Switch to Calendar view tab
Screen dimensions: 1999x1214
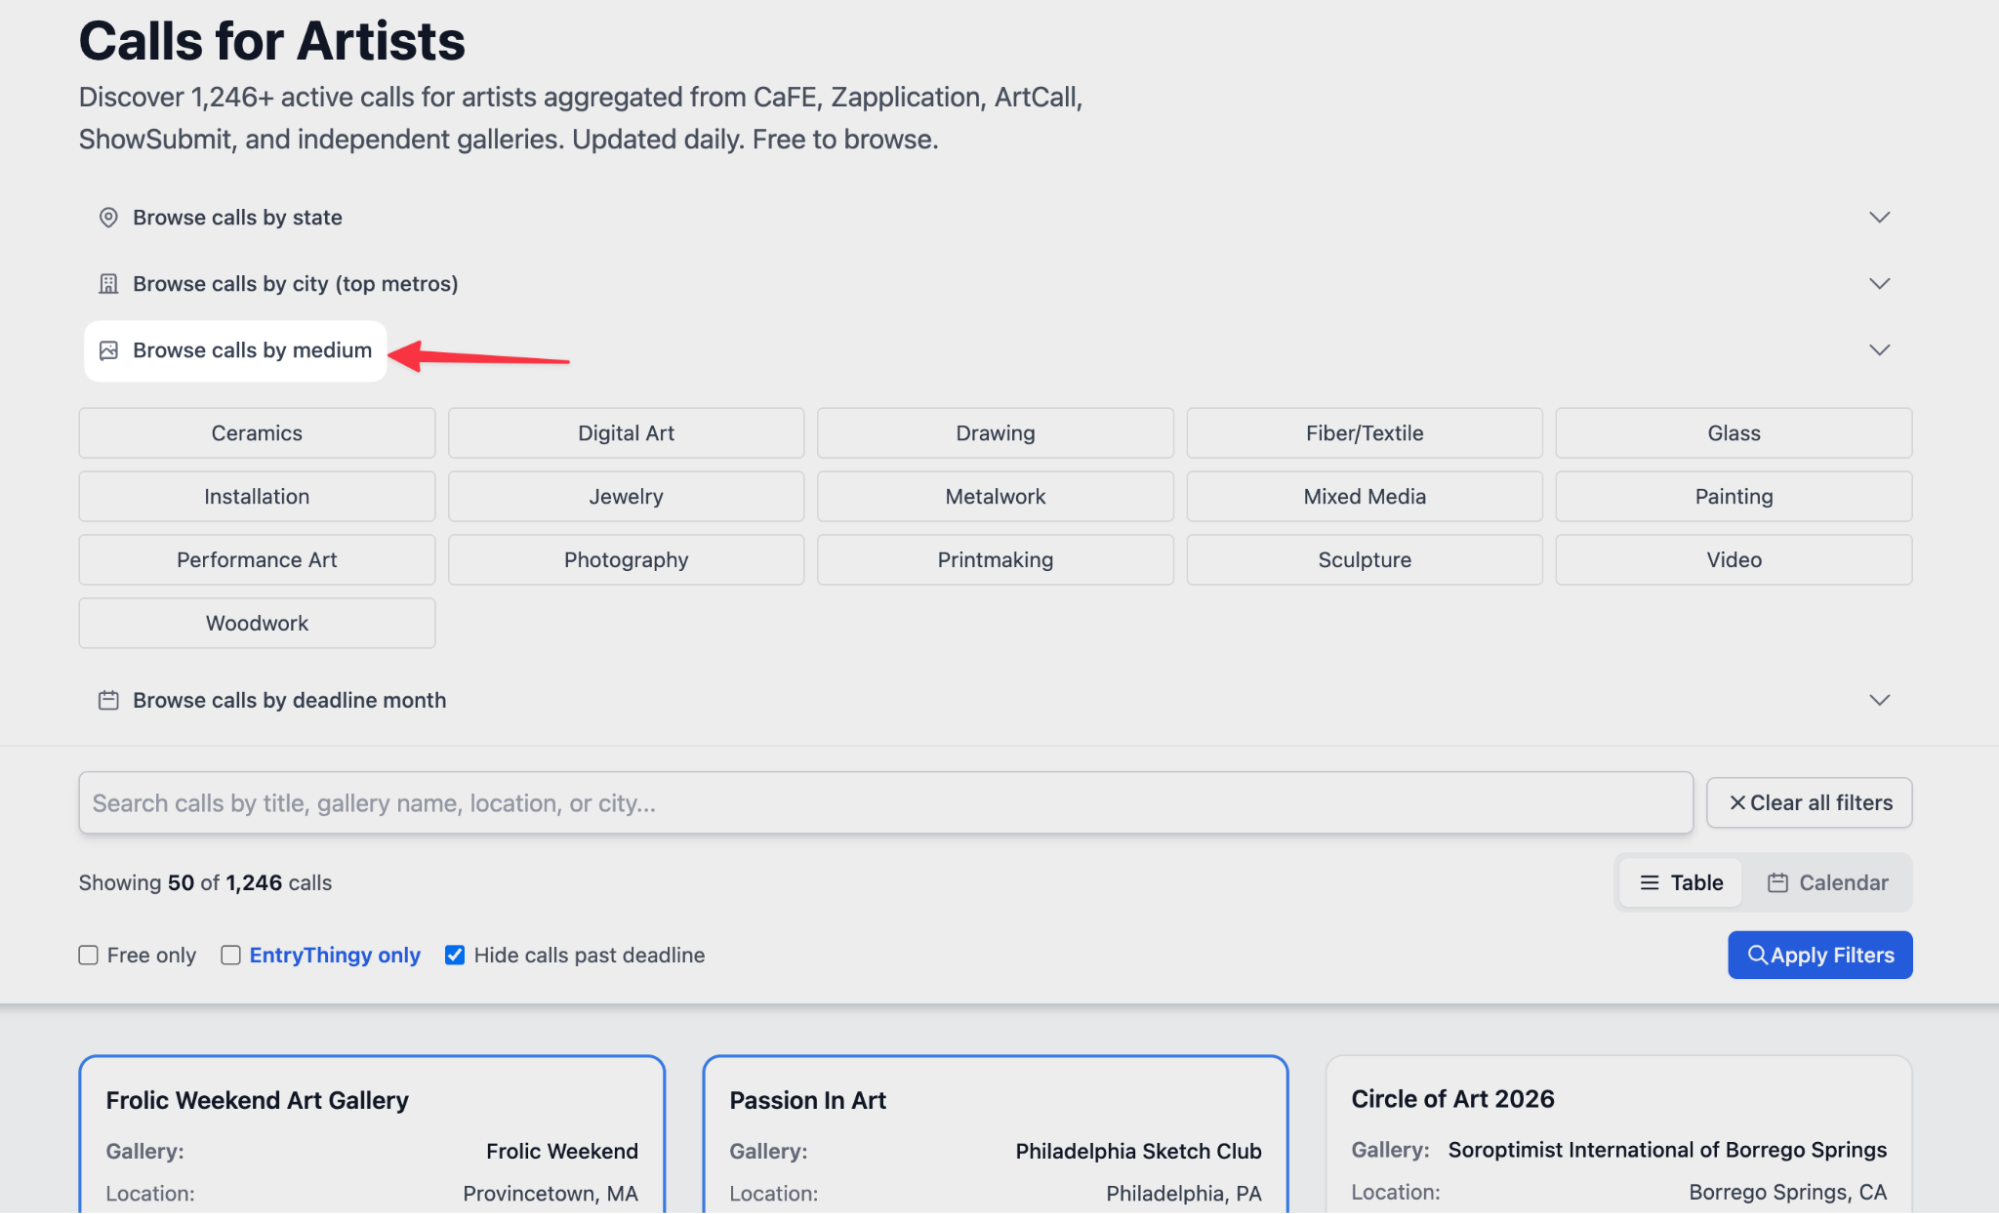click(x=1827, y=883)
